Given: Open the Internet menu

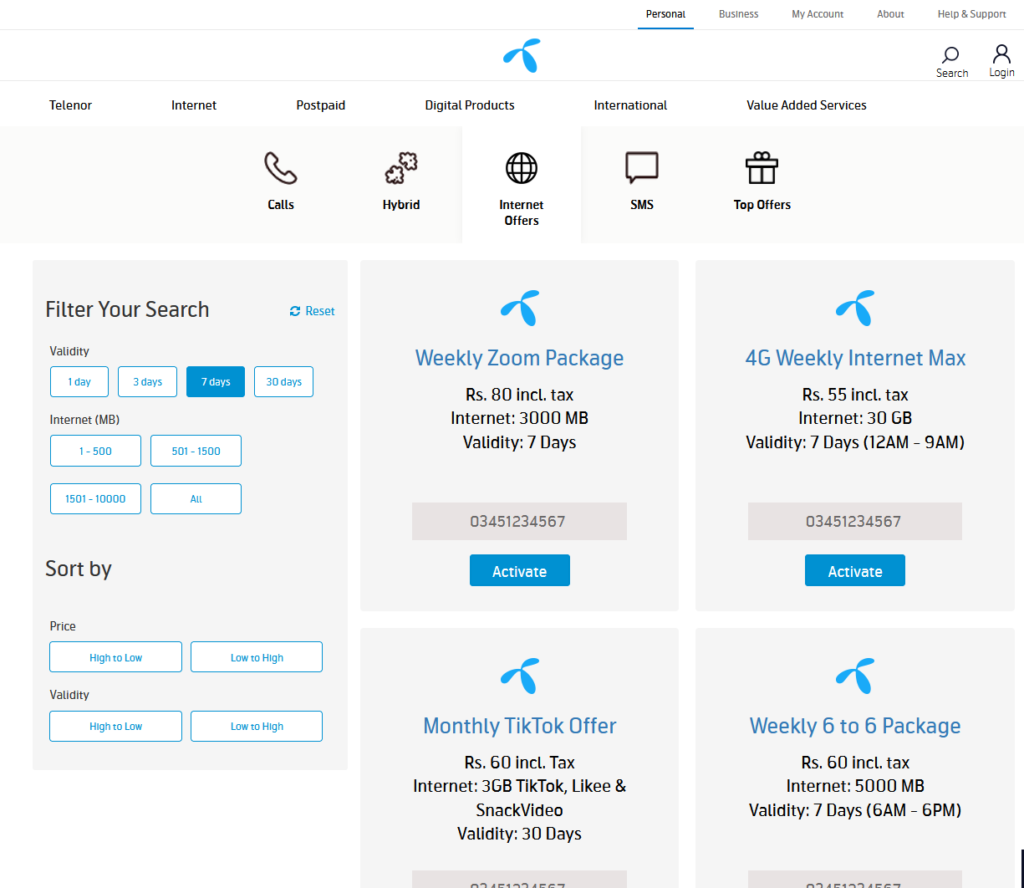Looking at the screenshot, I should (x=194, y=105).
